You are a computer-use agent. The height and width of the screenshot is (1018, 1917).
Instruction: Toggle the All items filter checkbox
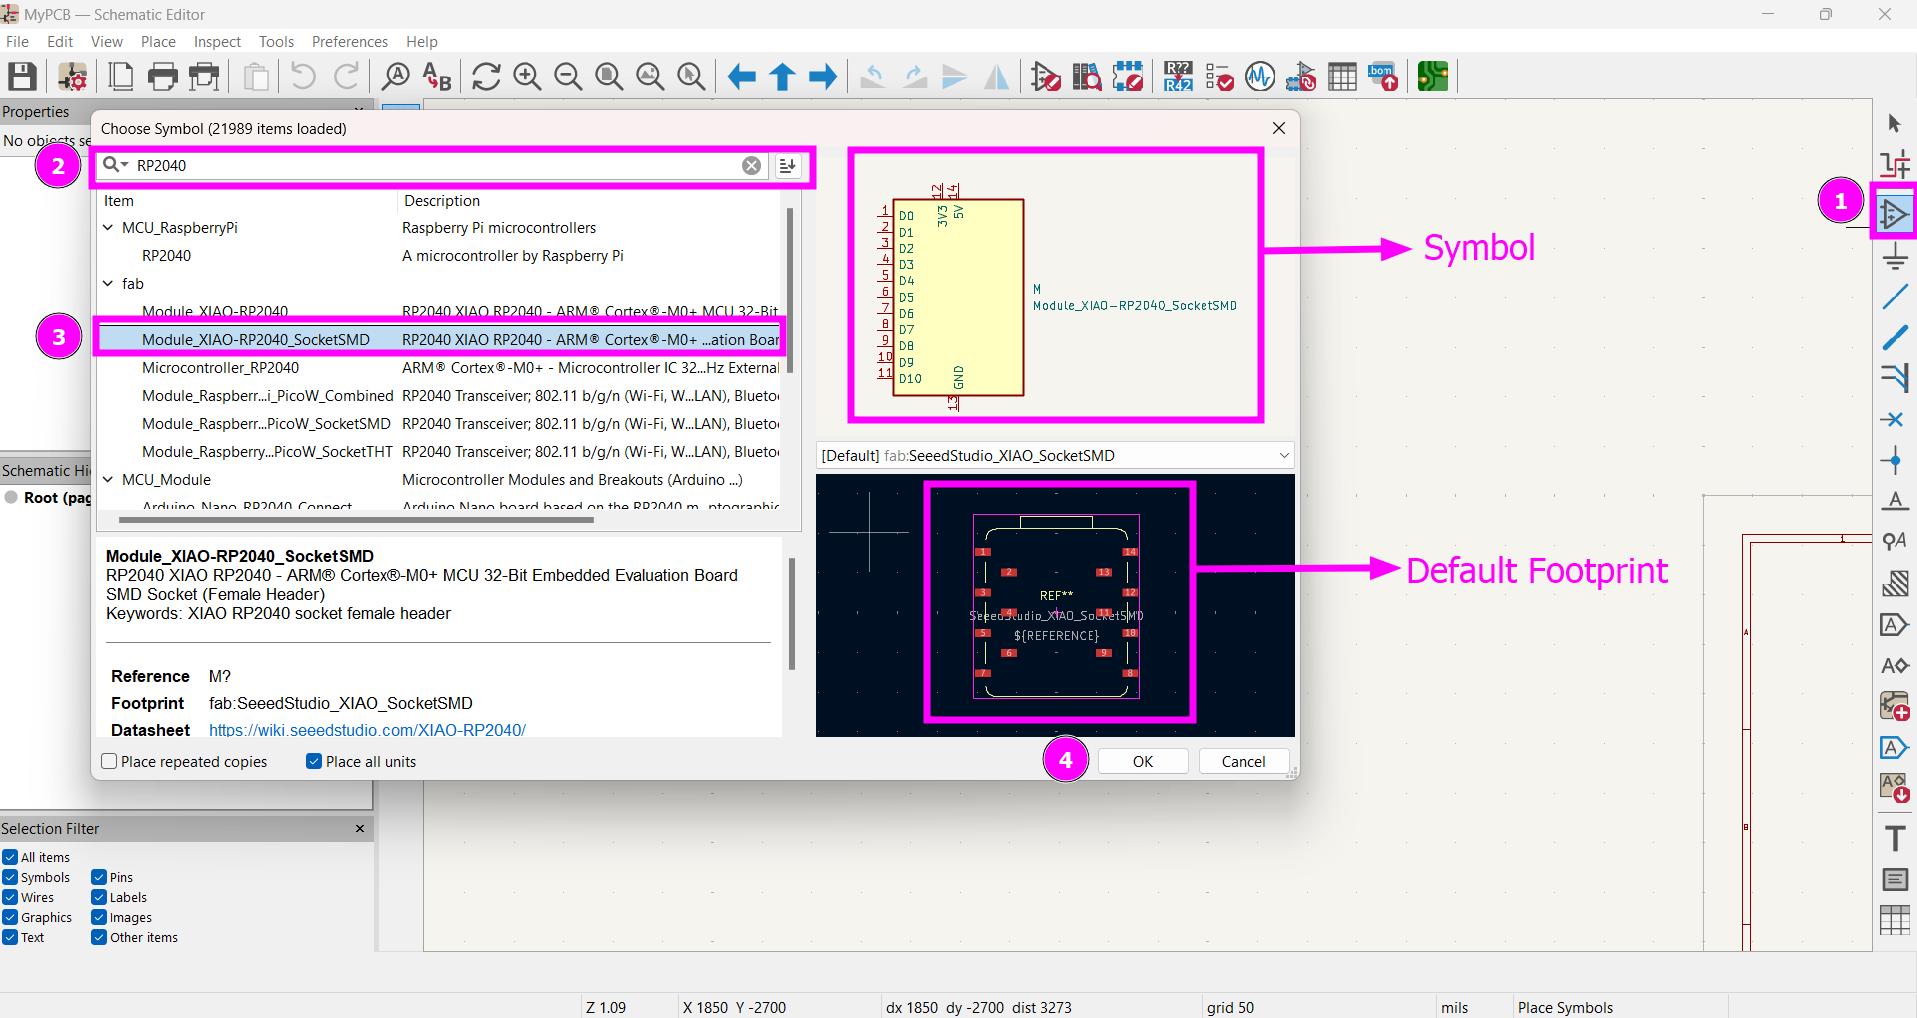pos(10,857)
